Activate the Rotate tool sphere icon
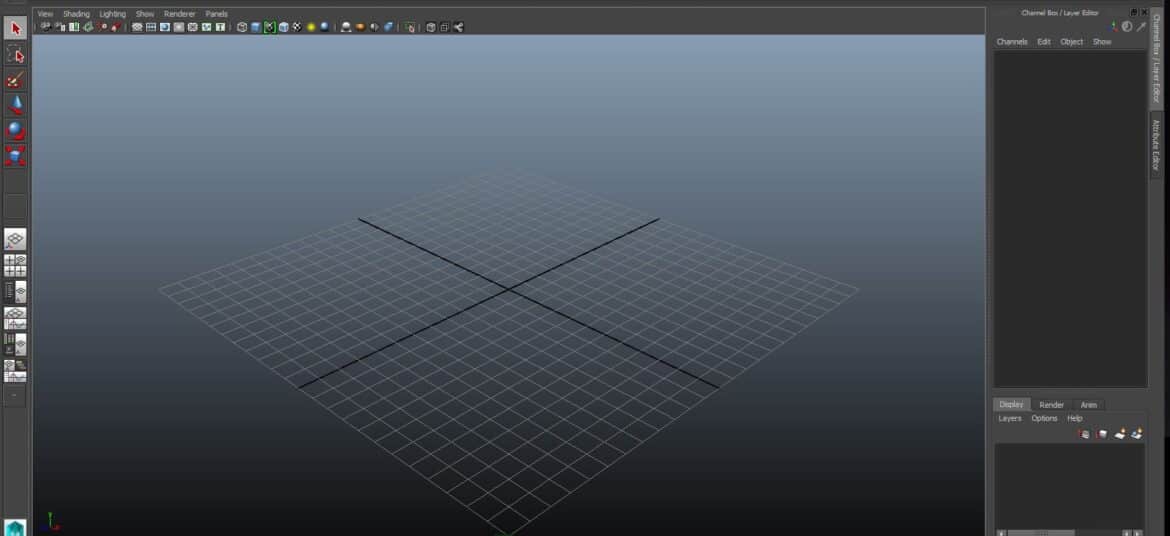 coord(16,131)
